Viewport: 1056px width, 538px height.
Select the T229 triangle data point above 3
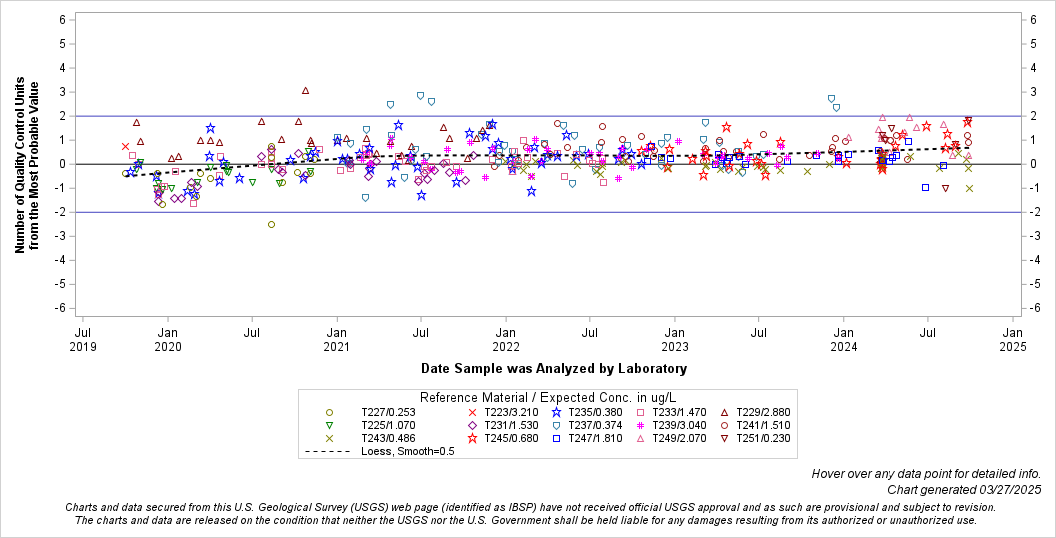click(305, 90)
